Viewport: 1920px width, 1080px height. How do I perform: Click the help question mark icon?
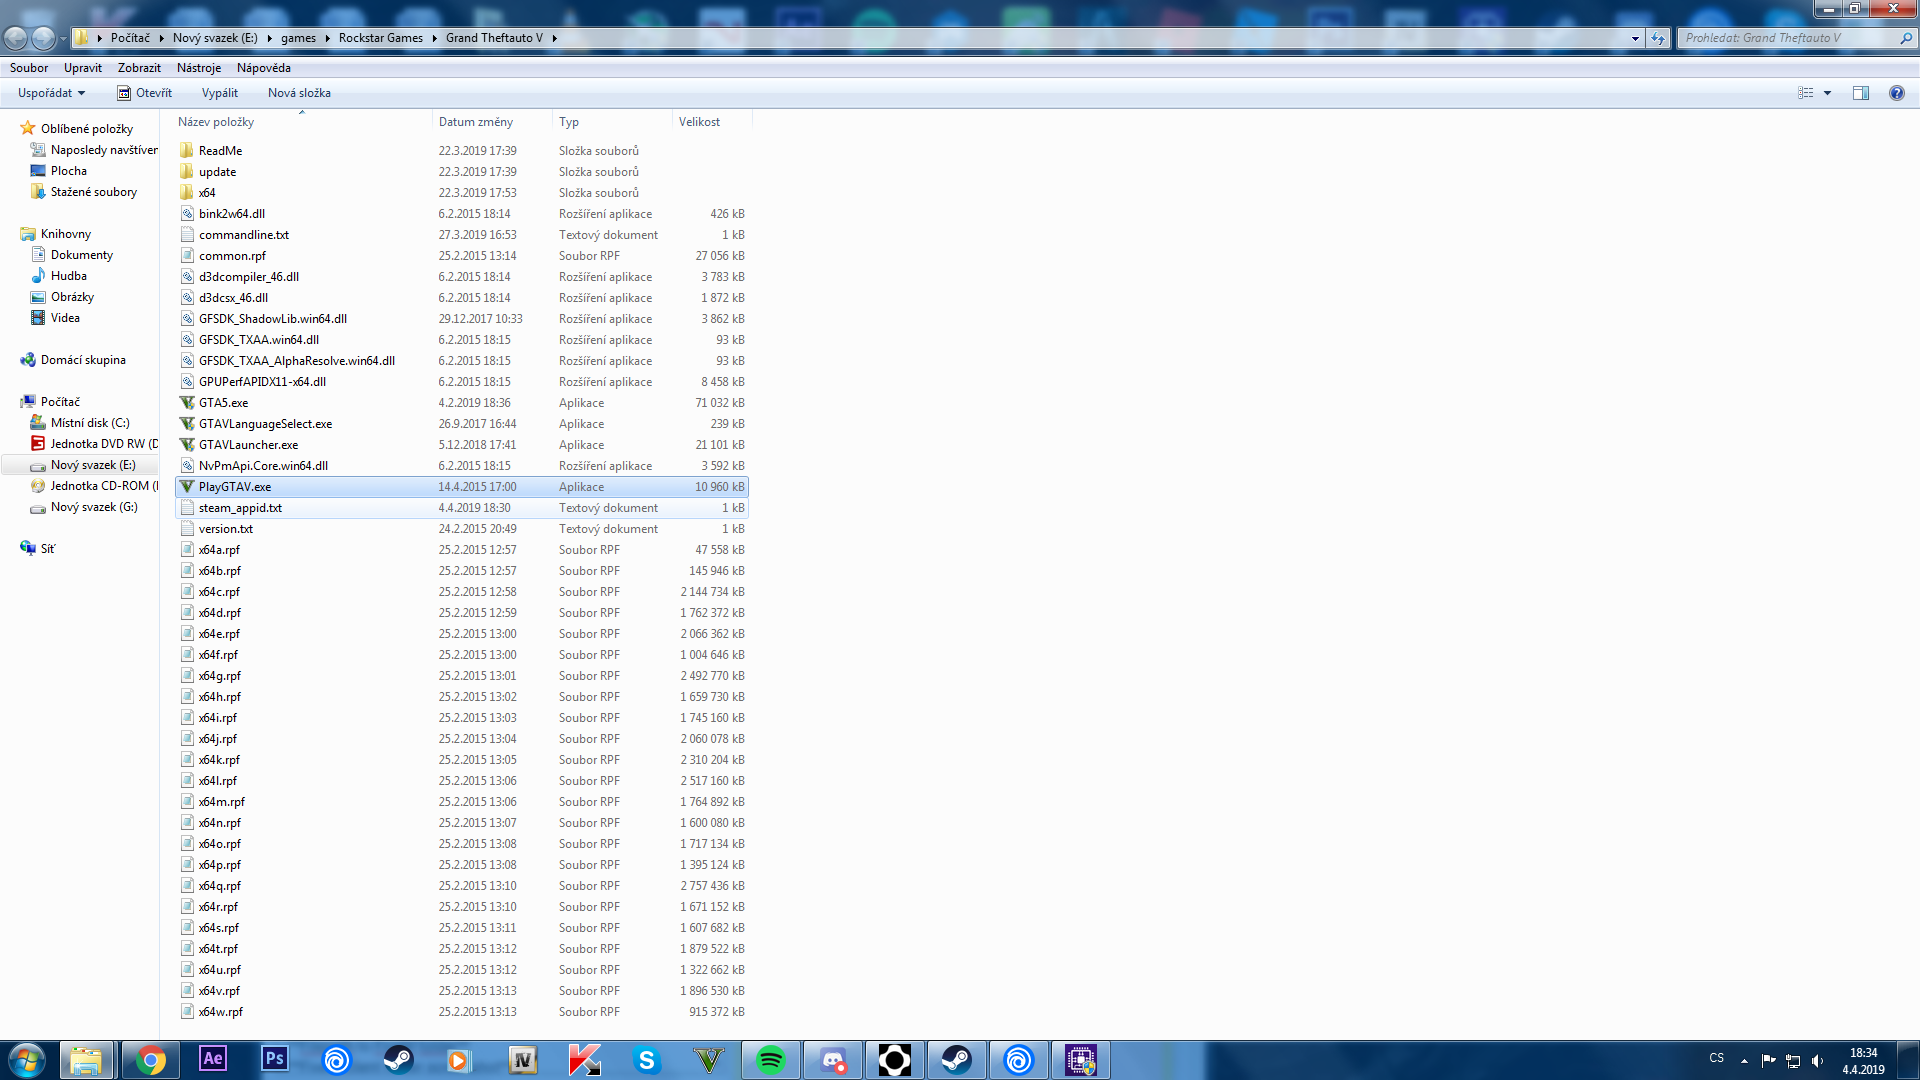pyautogui.click(x=1896, y=93)
